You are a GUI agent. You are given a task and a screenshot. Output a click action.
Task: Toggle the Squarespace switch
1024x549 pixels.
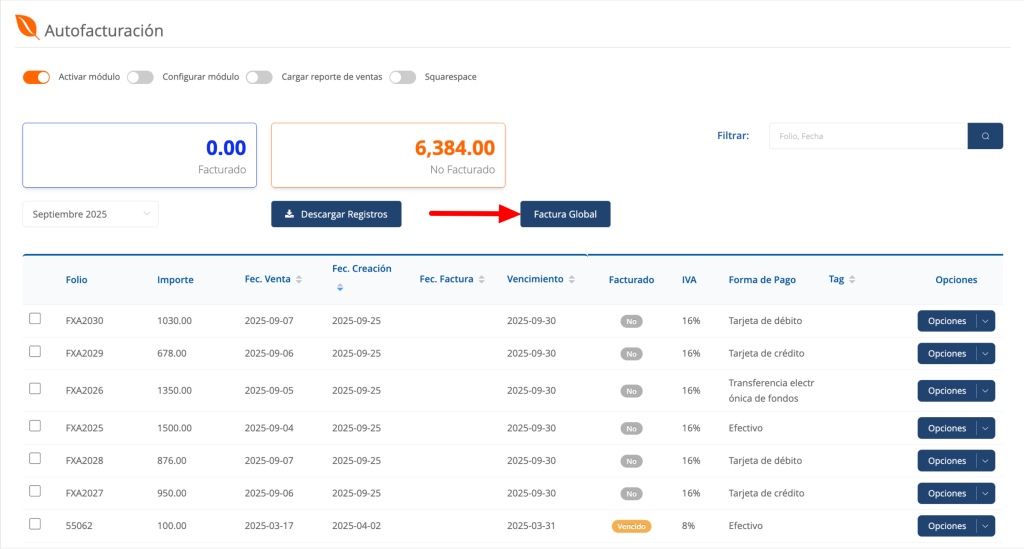[x=402, y=77]
